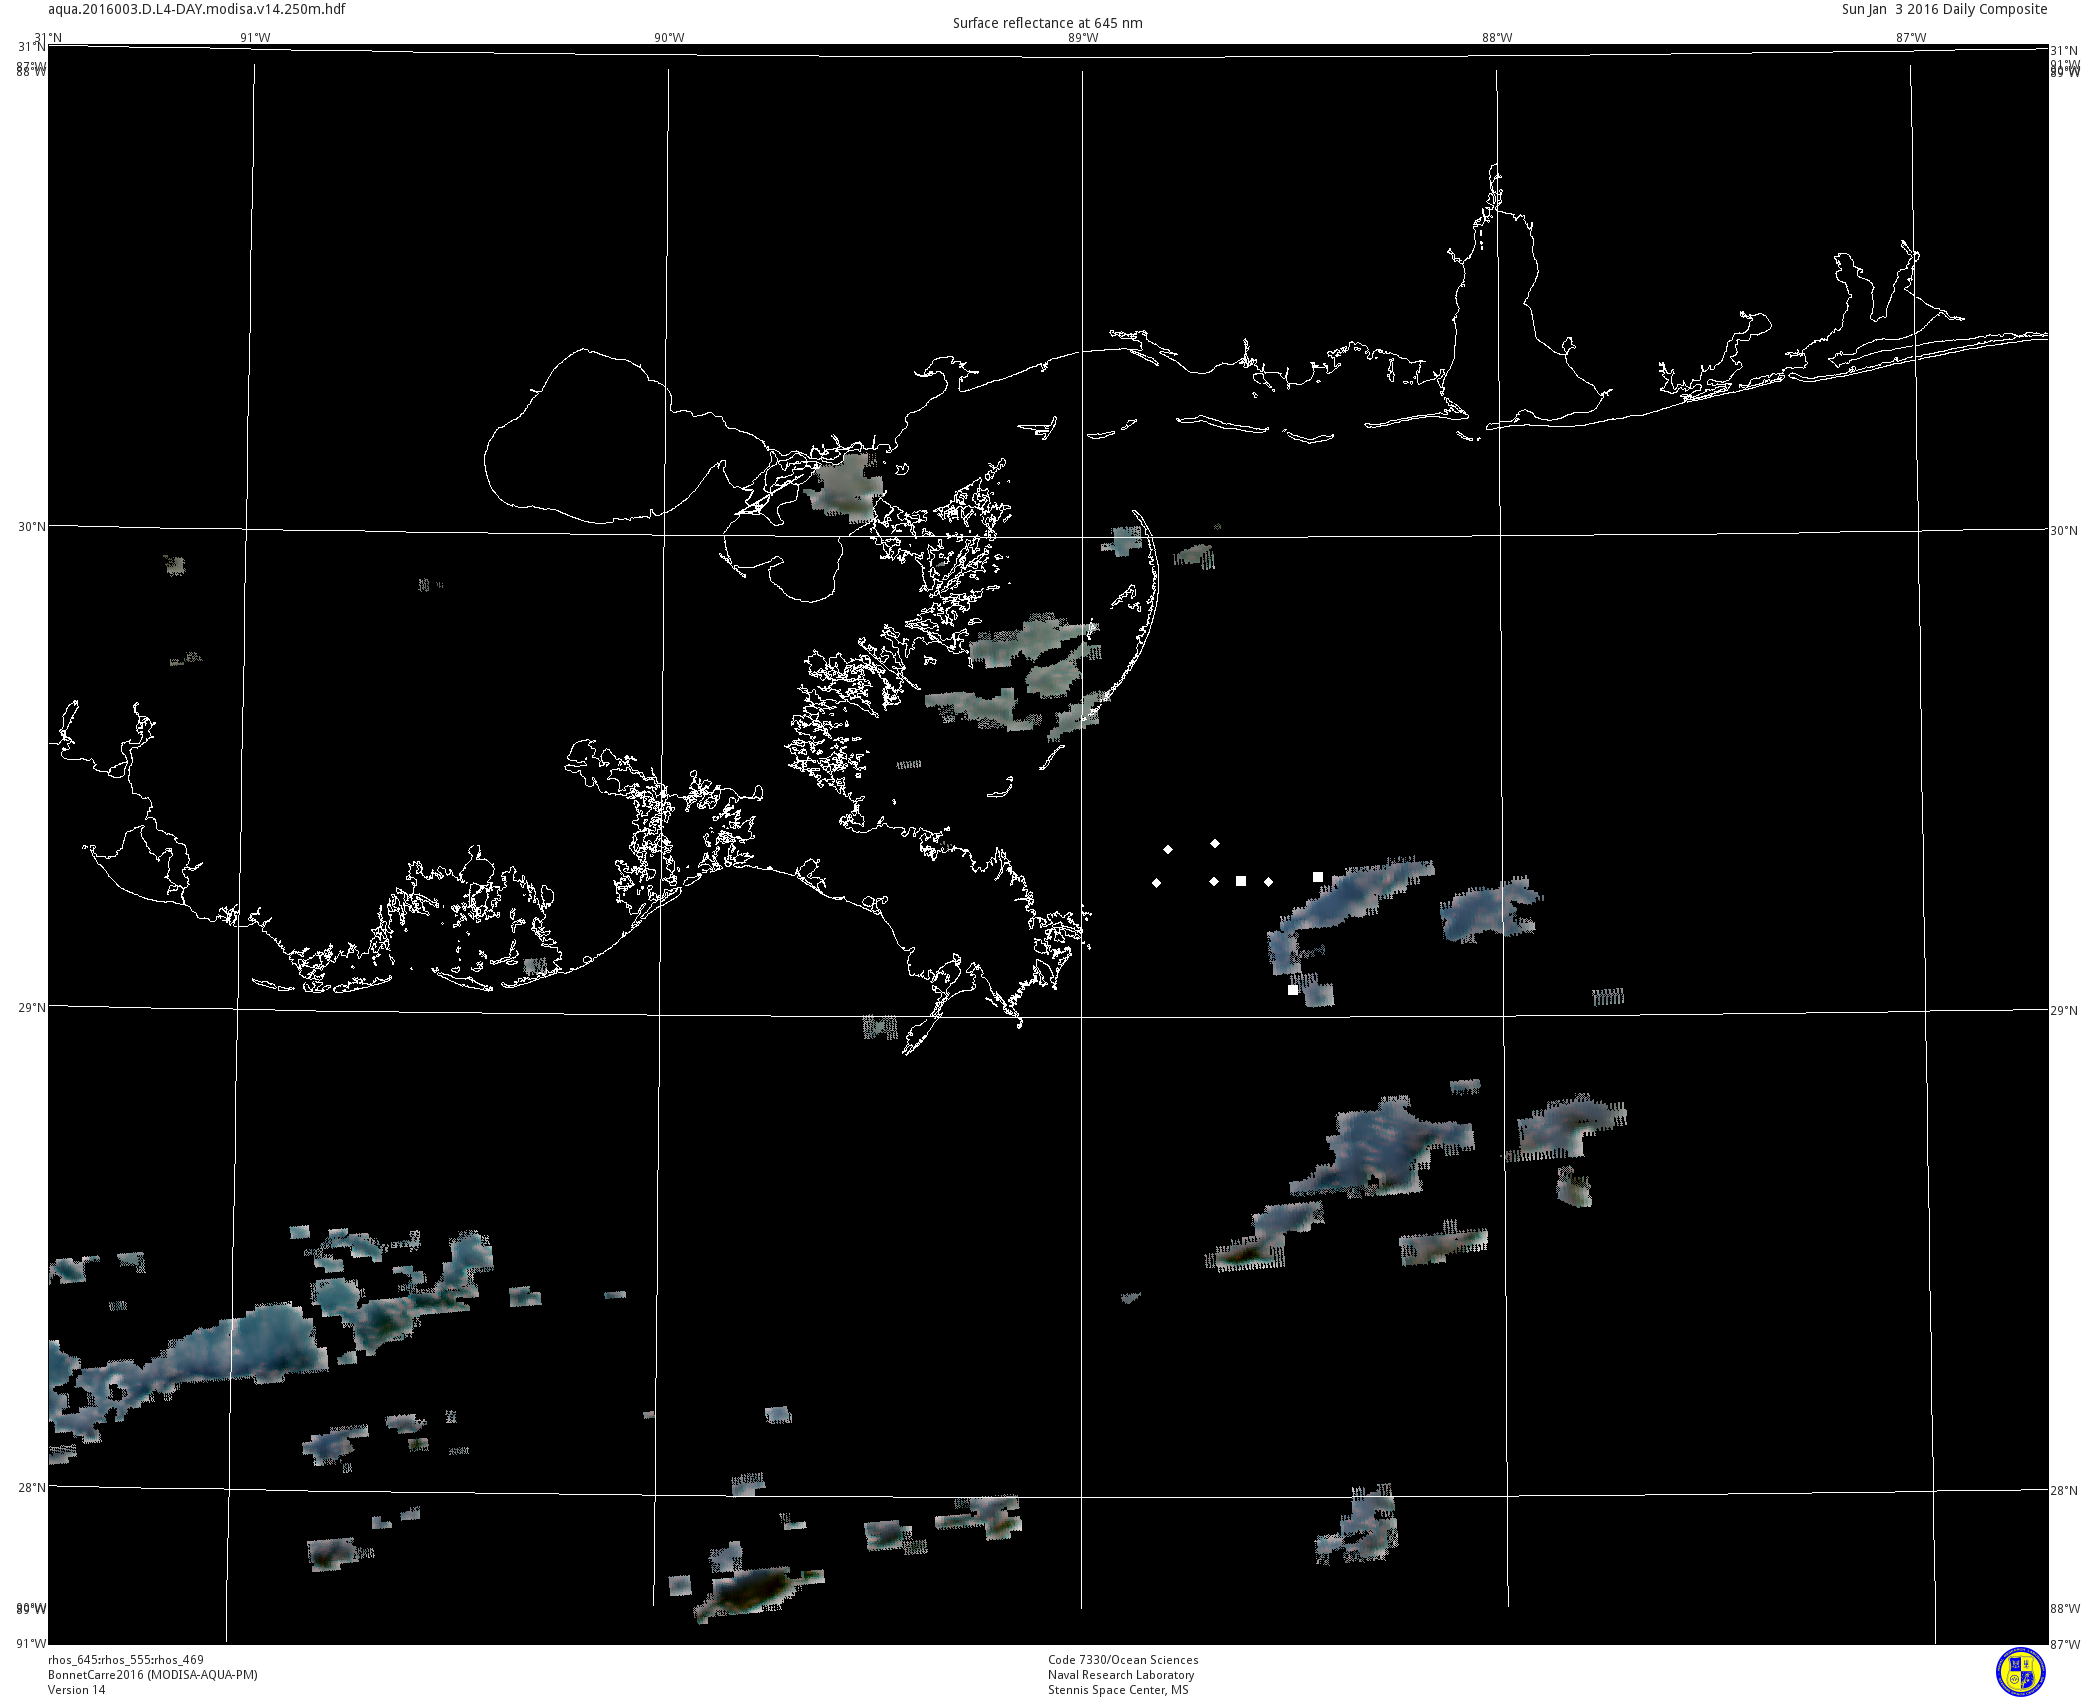Click the easternmost diamond station marker

click(x=1269, y=882)
